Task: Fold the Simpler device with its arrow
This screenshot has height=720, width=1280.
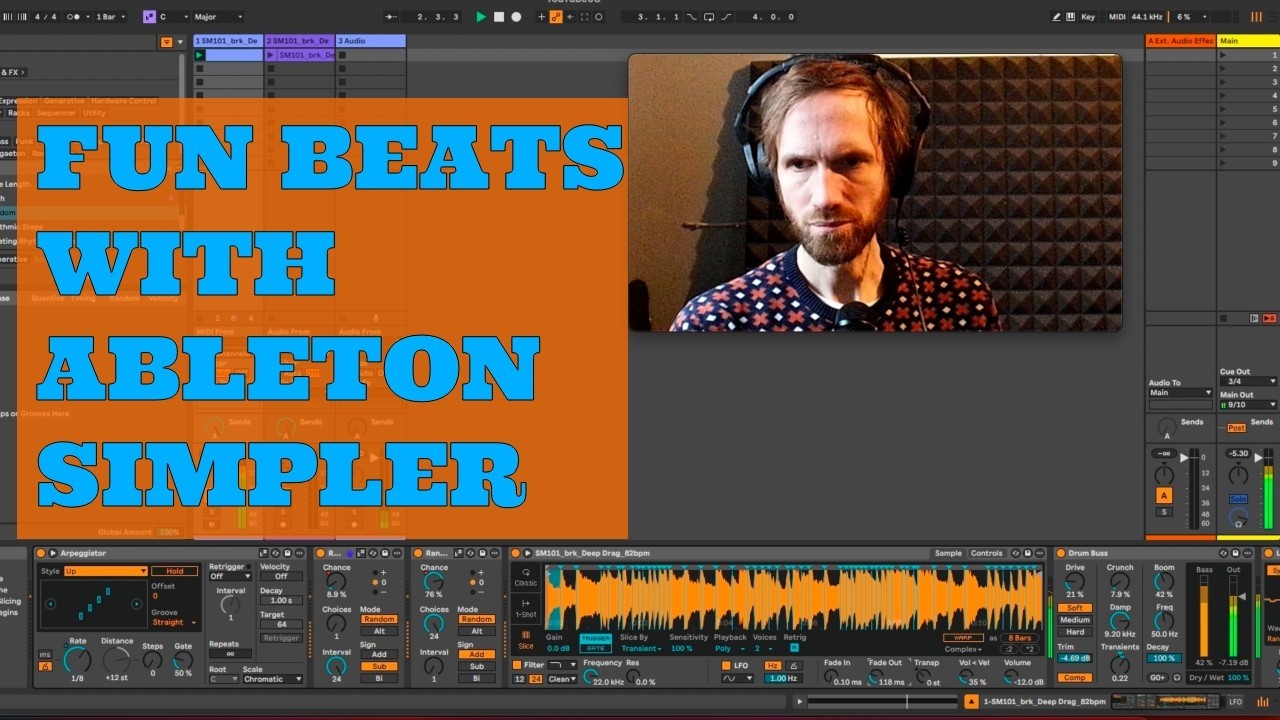Action: tap(527, 553)
